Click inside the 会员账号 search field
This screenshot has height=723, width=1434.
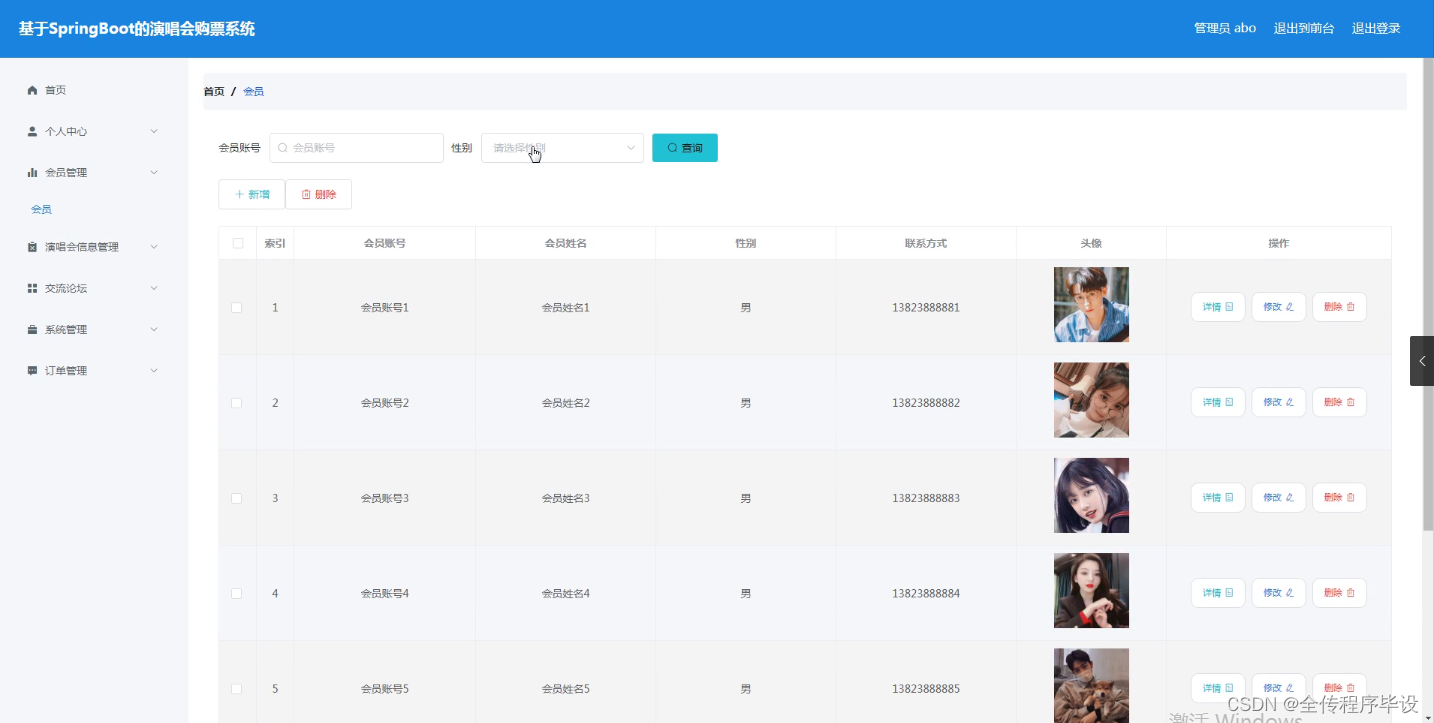[360, 147]
